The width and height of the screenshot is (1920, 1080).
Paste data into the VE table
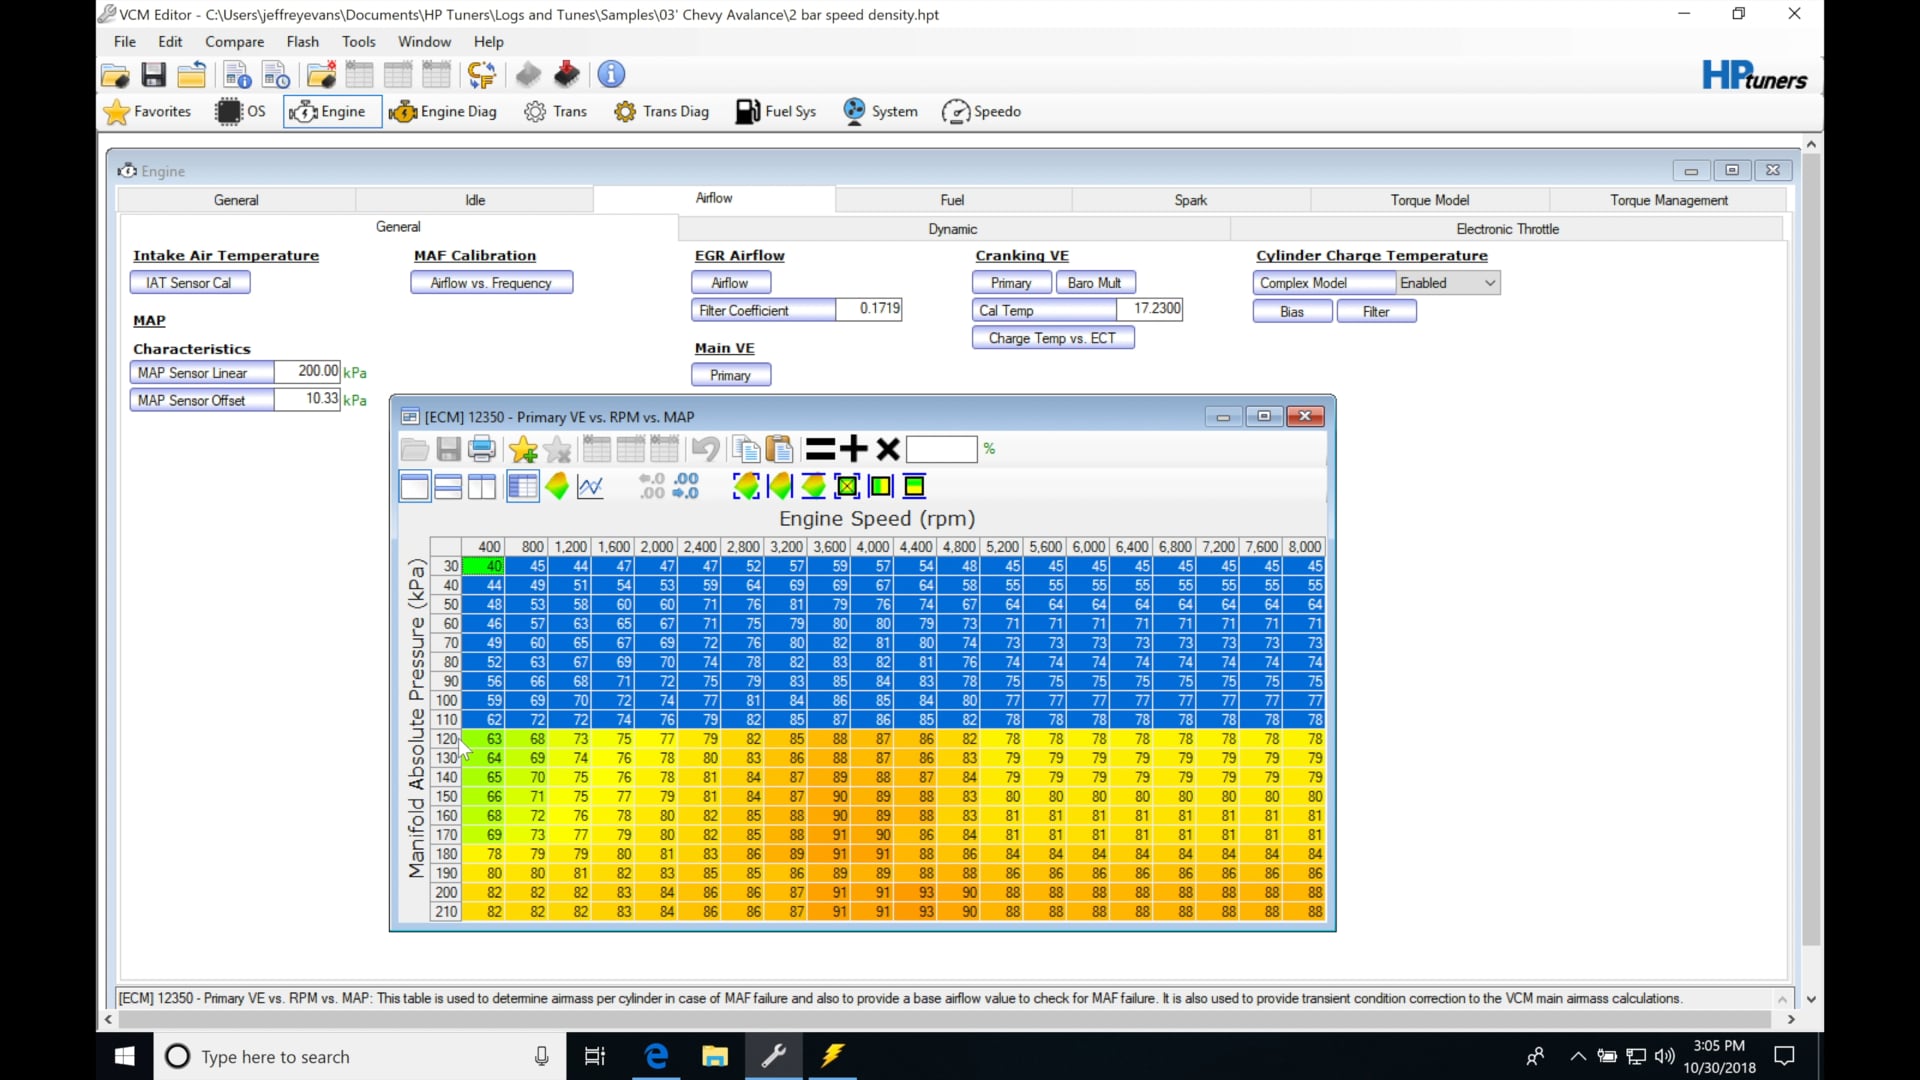click(x=780, y=449)
